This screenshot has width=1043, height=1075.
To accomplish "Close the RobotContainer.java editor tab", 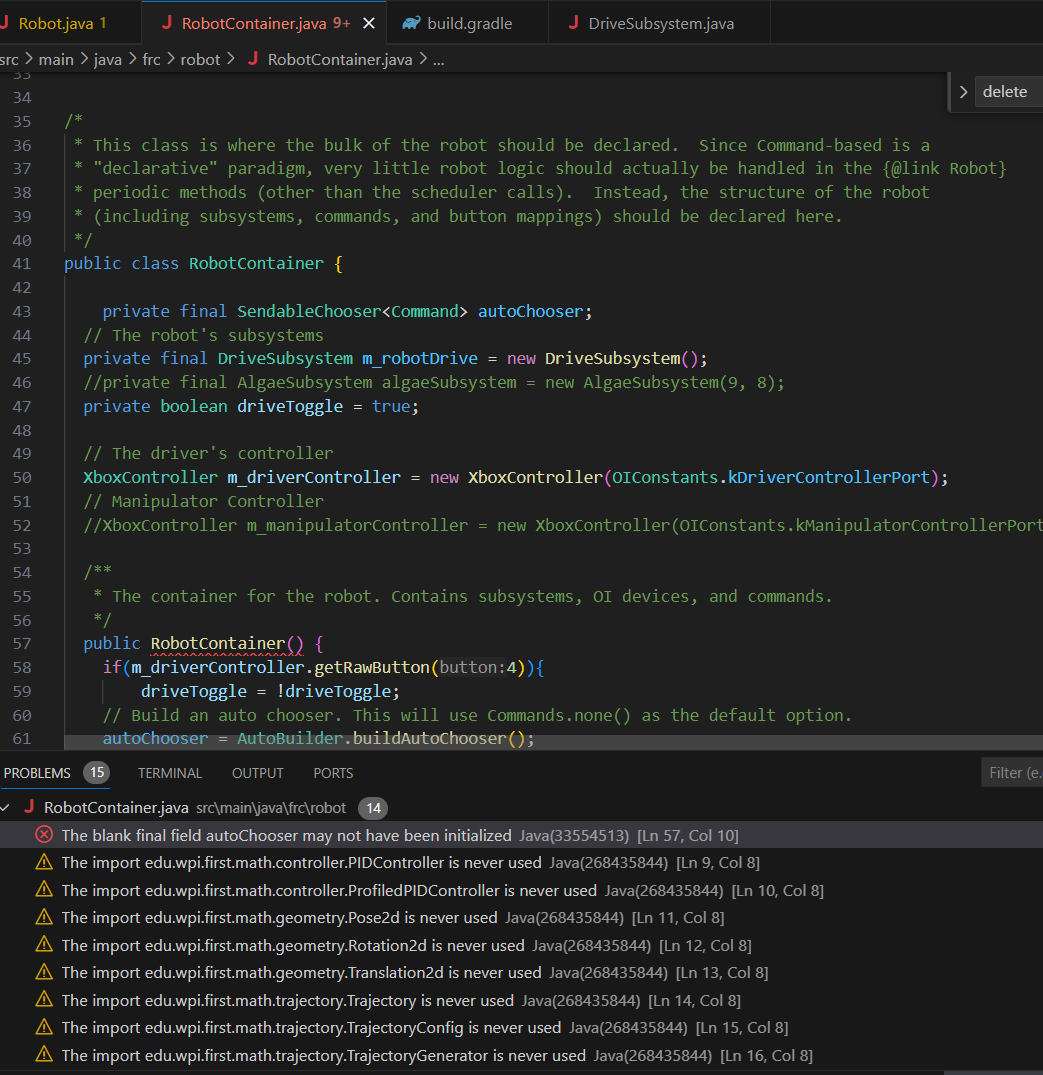I will coord(368,23).
